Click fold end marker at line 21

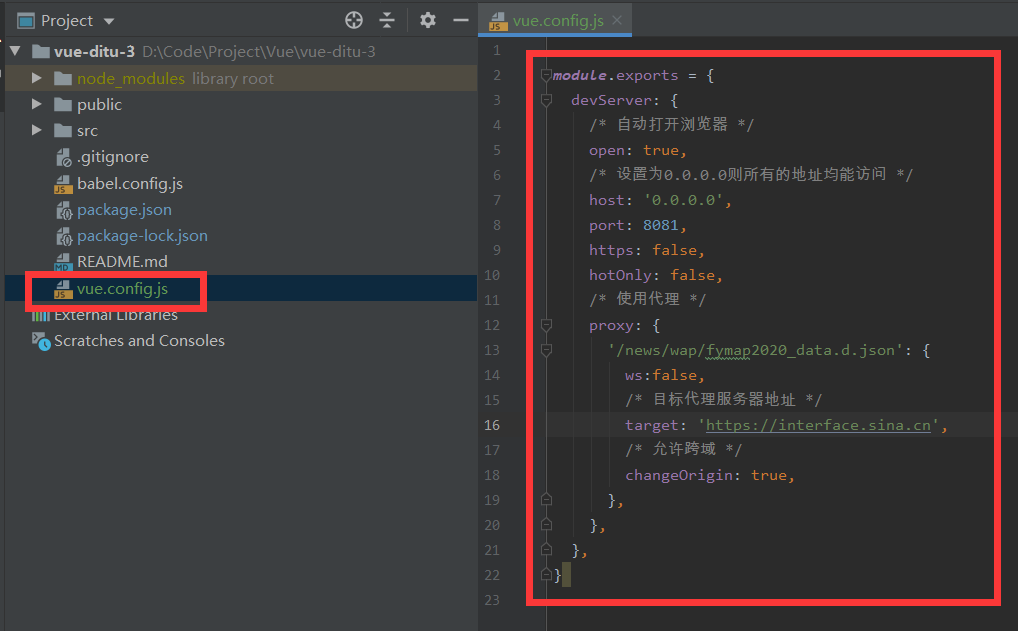(x=546, y=550)
